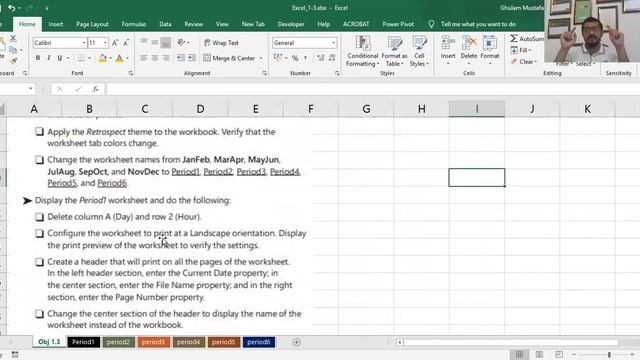This screenshot has width=640, height=360.
Task: Expand the Merge & Center dropdown arrow
Action: tap(261, 58)
